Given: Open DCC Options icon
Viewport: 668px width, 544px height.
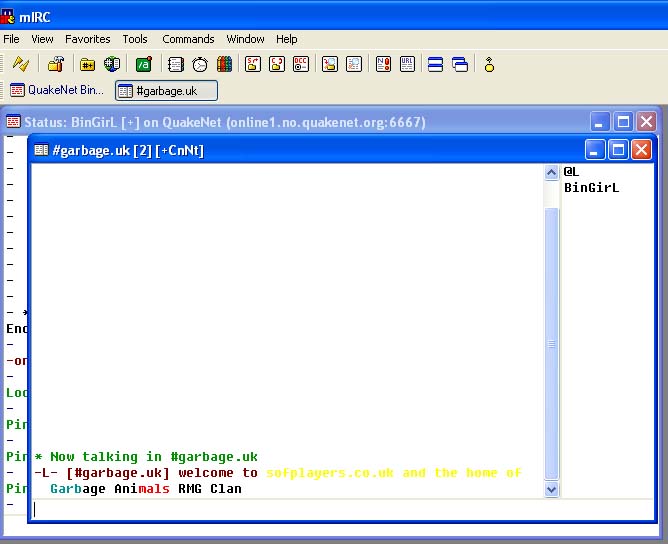Looking at the screenshot, I should [301, 64].
